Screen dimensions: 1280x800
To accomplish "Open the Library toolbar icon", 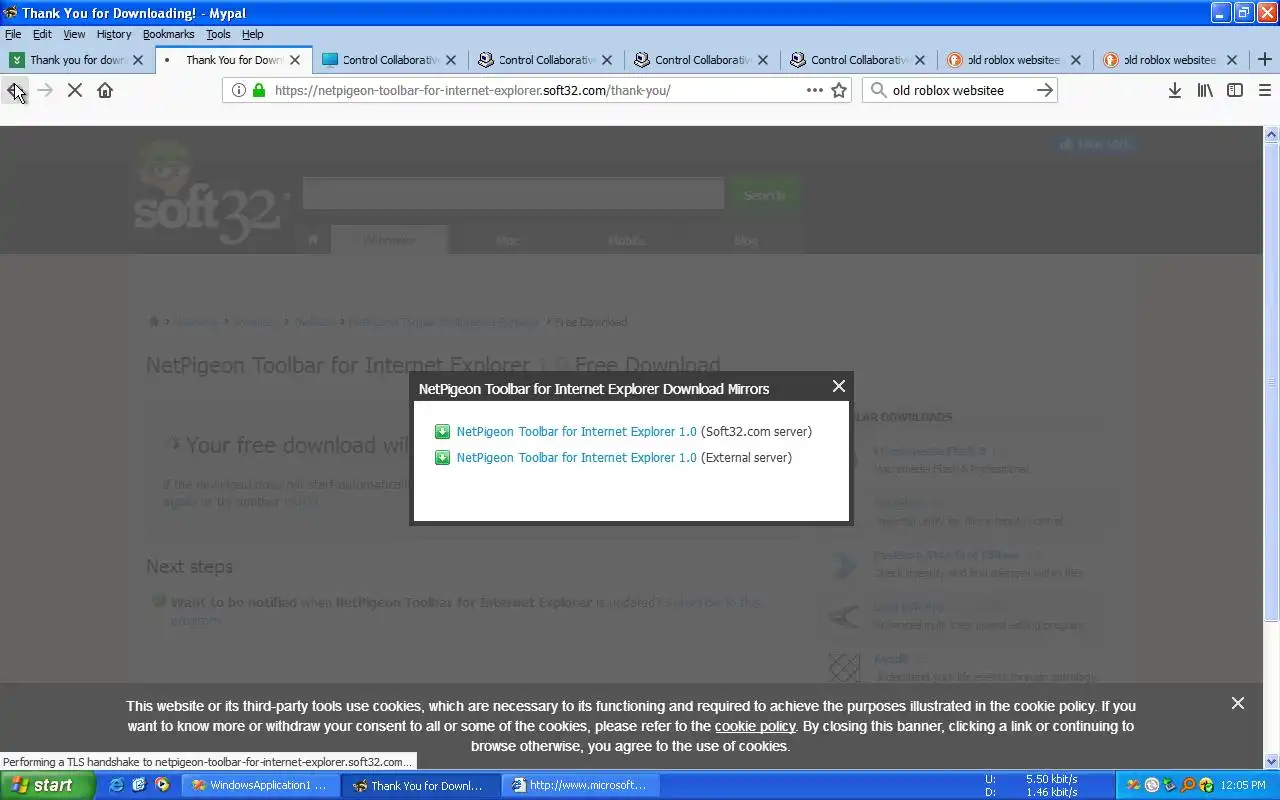I will (1206, 90).
